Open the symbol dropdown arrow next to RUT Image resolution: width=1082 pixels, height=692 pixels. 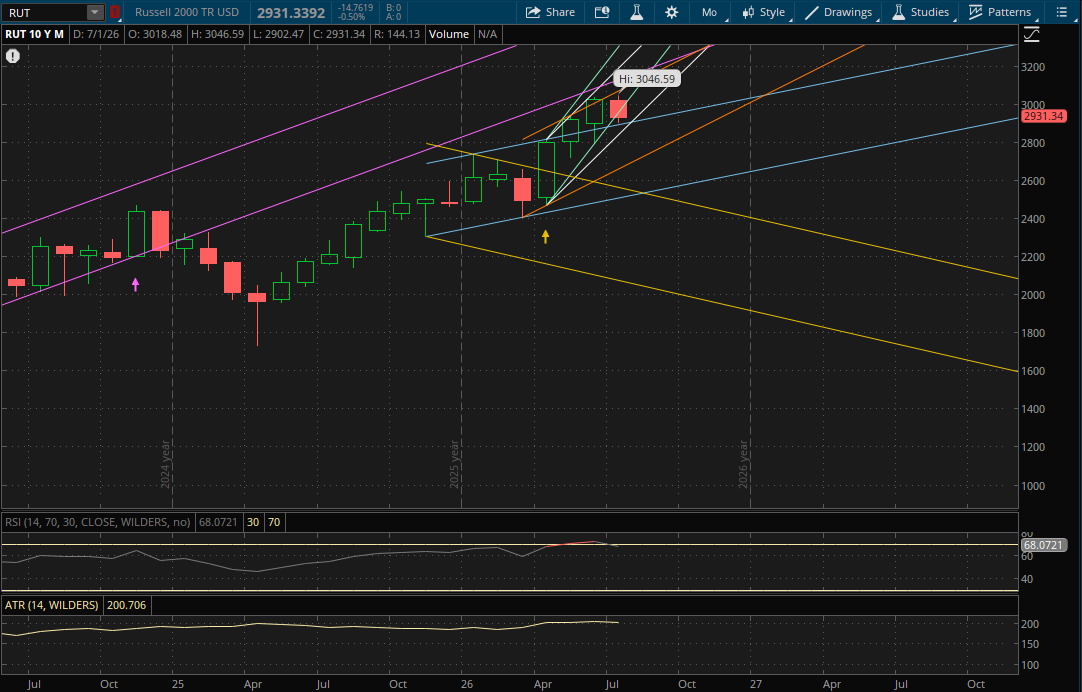point(96,12)
